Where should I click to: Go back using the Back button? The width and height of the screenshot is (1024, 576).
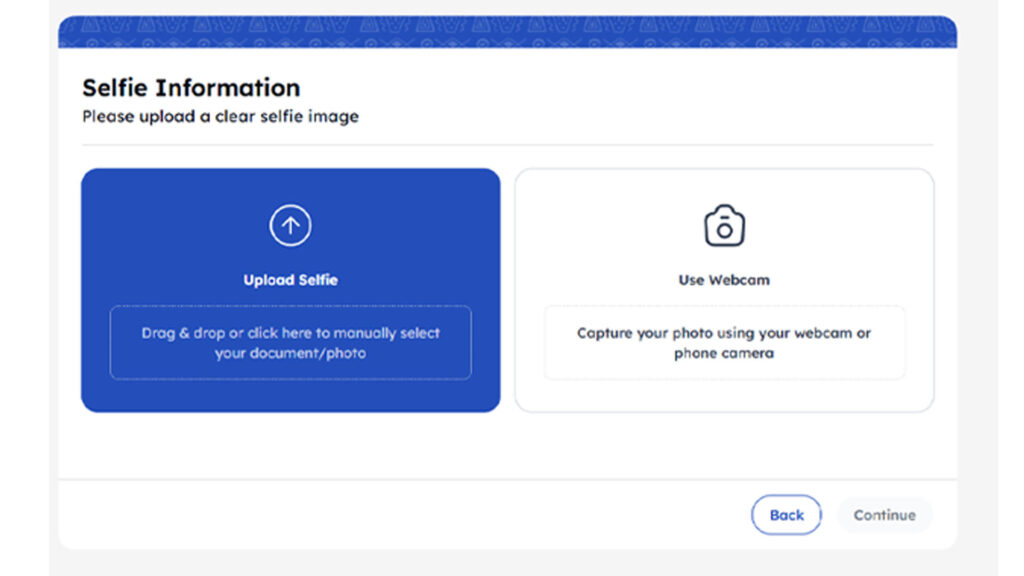[786, 515]
